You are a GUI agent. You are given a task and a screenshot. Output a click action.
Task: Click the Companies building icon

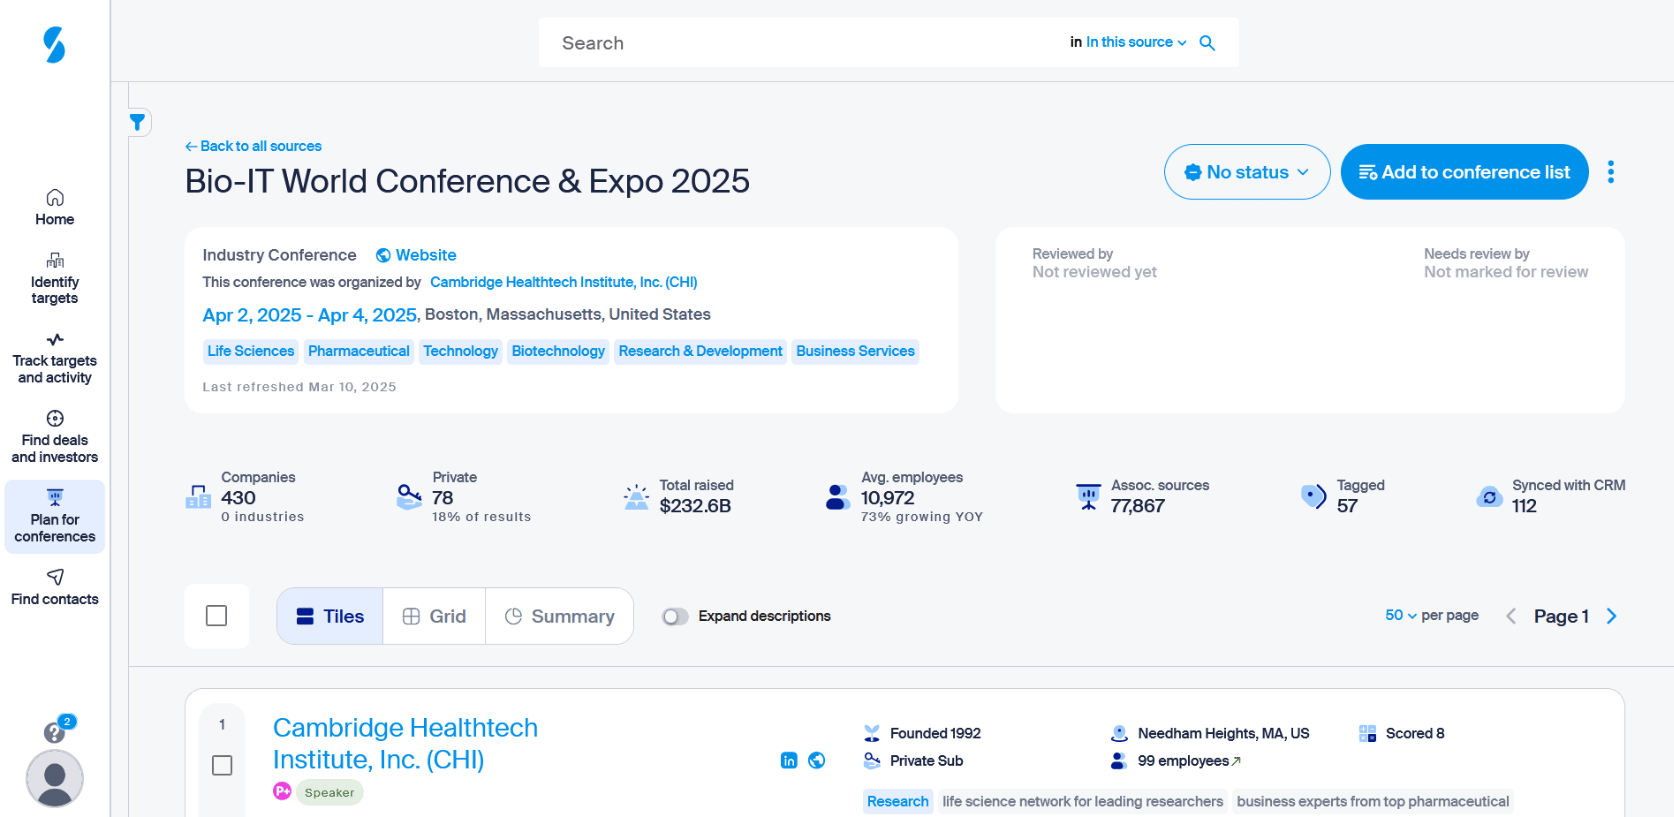[x=198, y=496]
